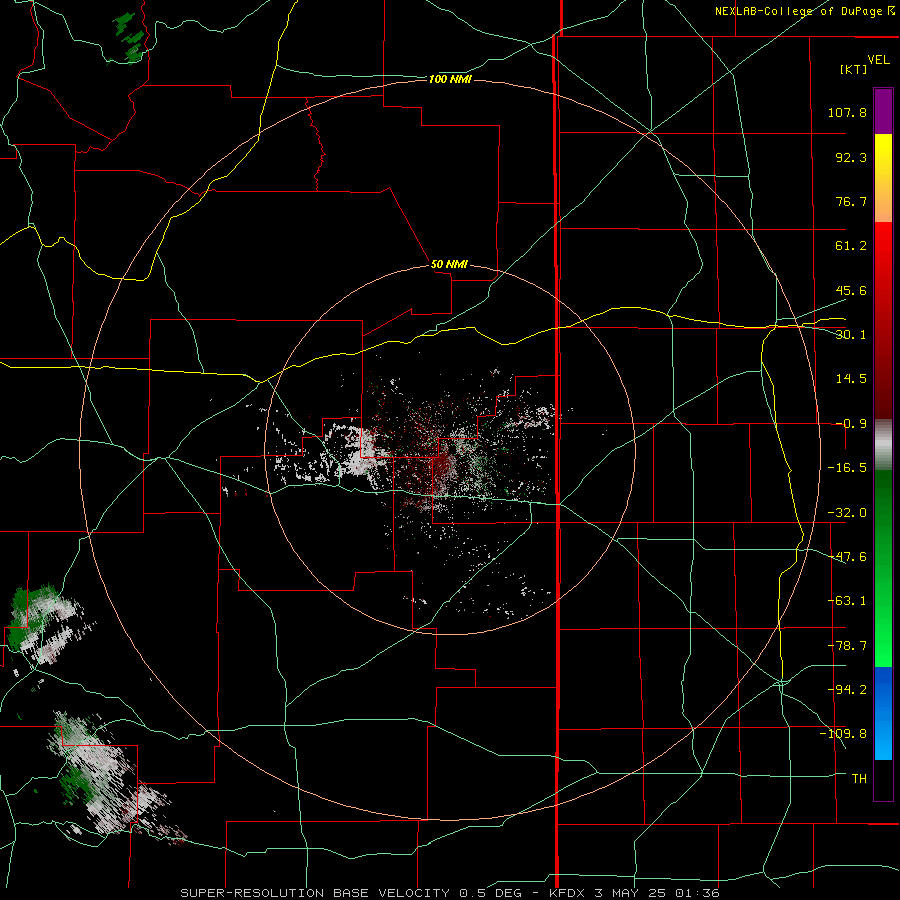Screen dimensions: 900x900
Task: Click the 50 NMI range ring label
Action: pos(449,264)
